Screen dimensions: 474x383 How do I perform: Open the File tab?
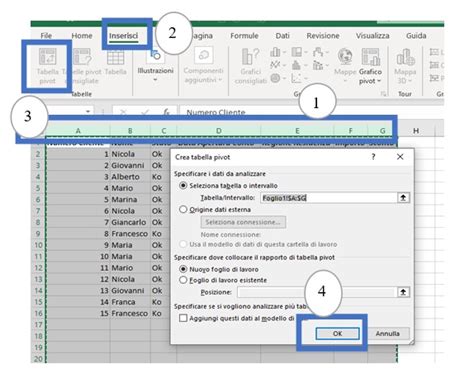pyautogui.click(x=46, y=36)
